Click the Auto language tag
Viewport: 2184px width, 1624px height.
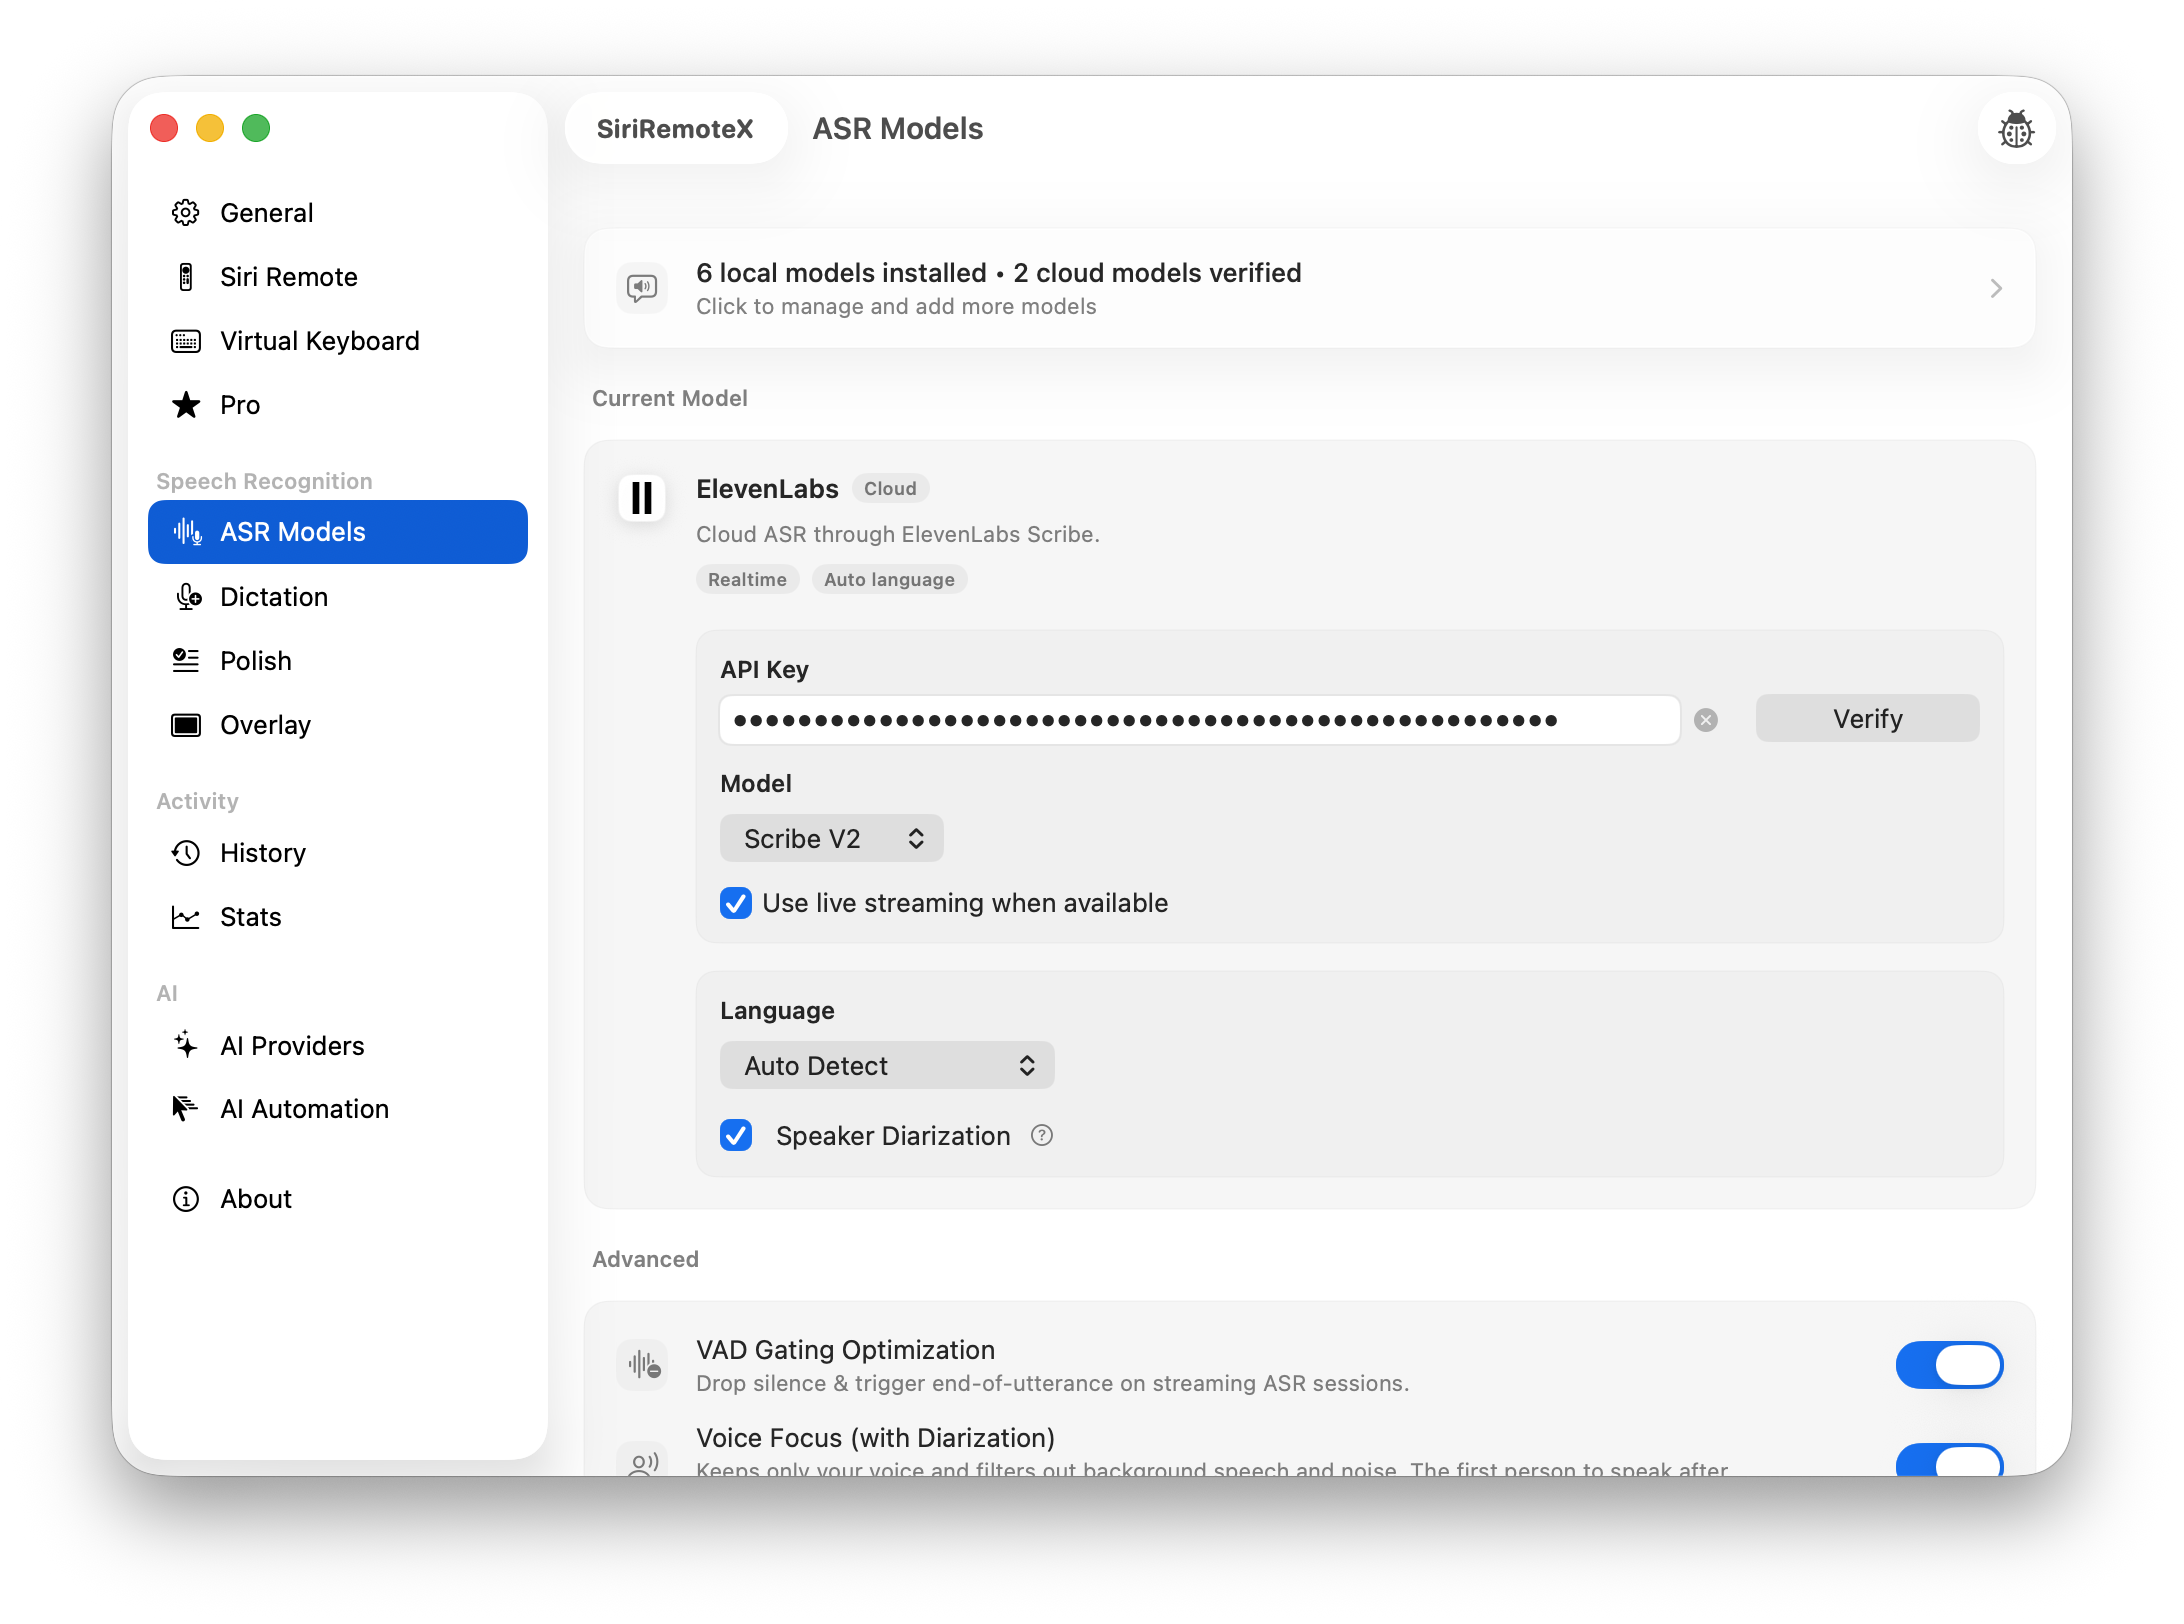tap(889, 579)
